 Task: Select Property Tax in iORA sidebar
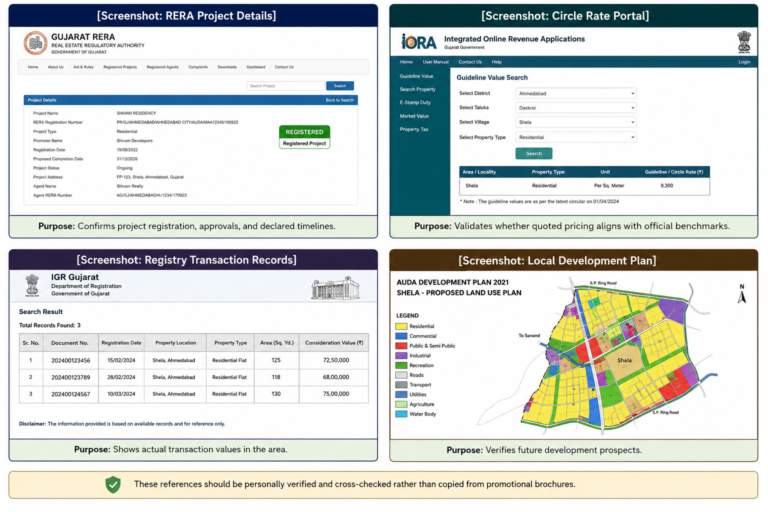pyautogui.click(x=414, y=129)
